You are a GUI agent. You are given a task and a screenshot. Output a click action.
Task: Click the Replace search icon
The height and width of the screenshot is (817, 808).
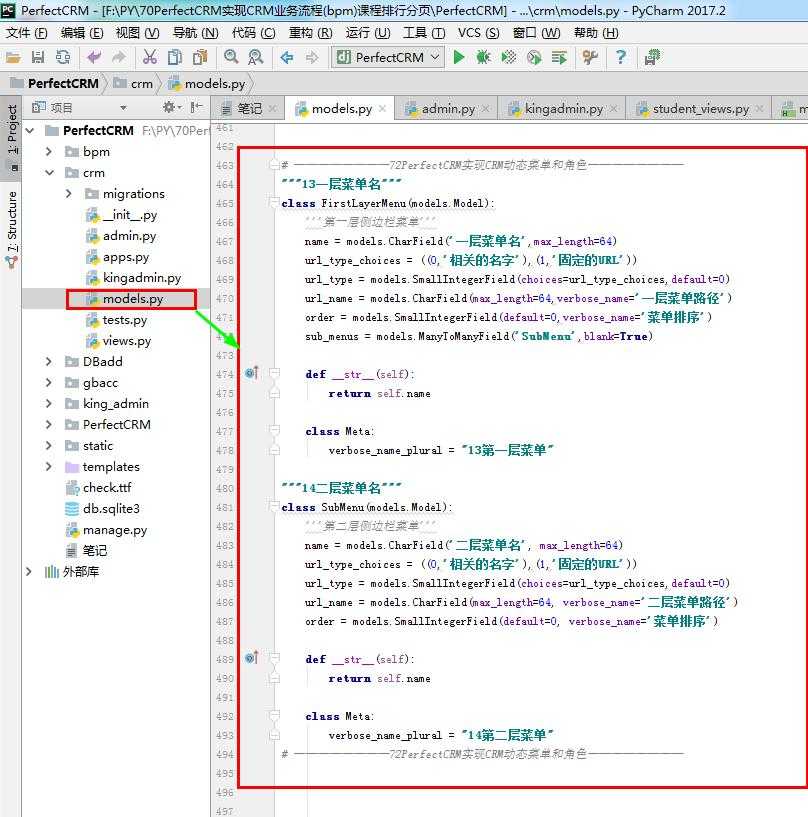click(x=256, y=57)
